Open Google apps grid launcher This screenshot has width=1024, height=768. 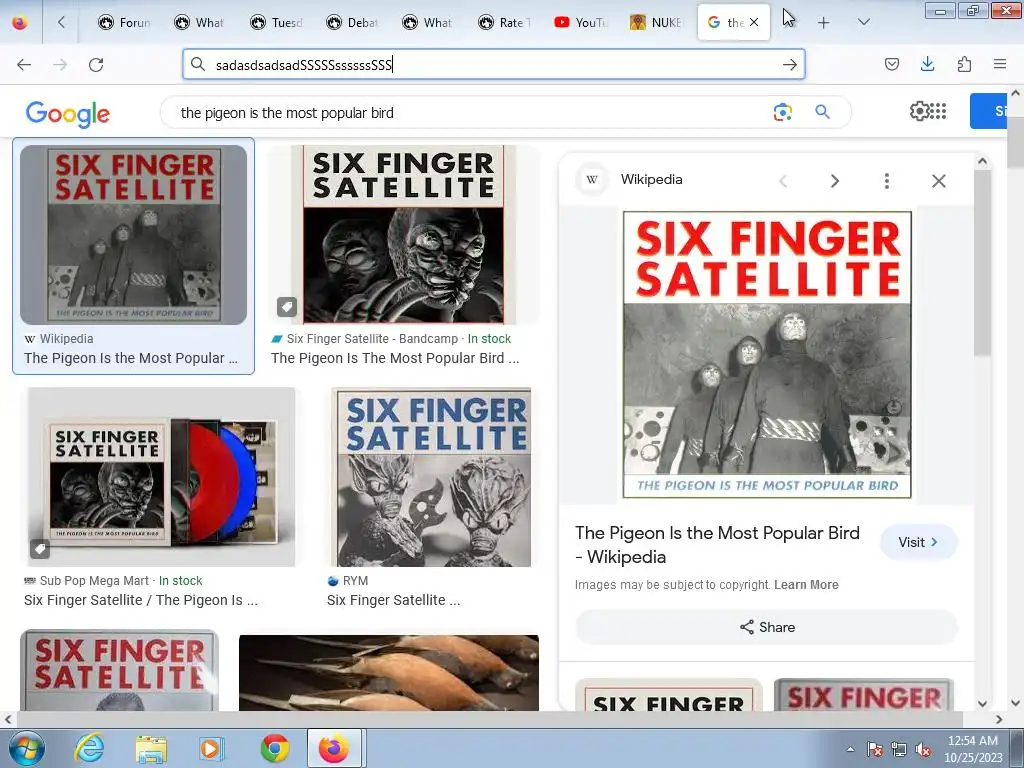pyautogui.click(x=938, y=111)
